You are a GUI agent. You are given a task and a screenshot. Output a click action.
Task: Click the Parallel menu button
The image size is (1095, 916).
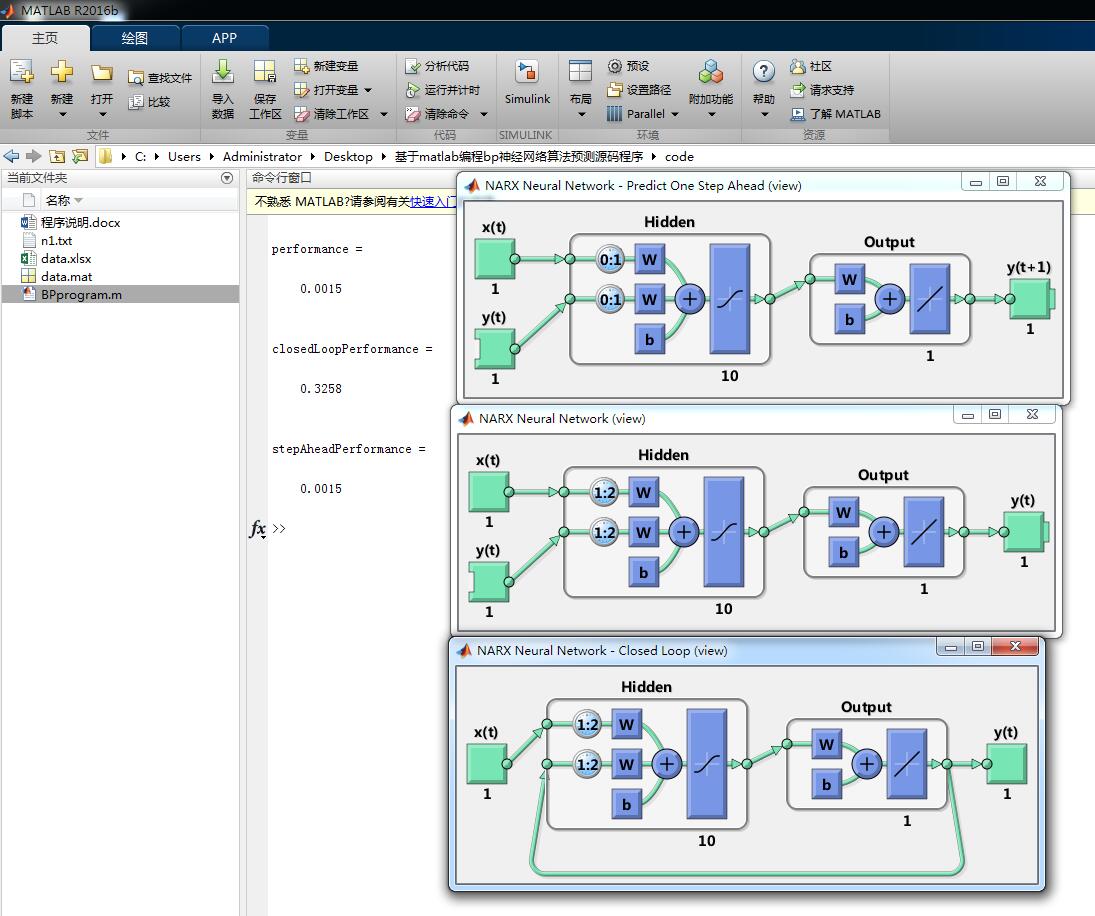point(636,114)
